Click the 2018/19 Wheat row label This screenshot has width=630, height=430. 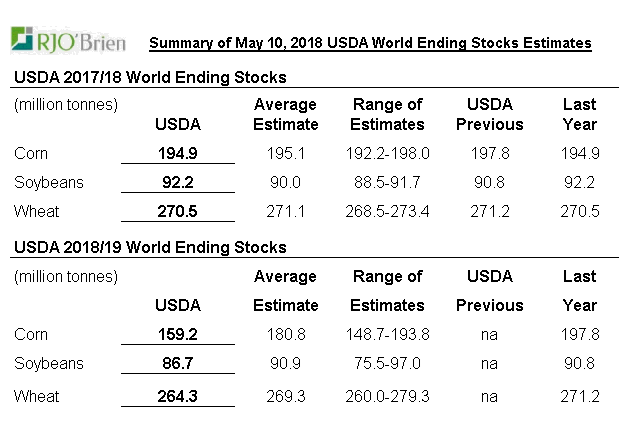pyautogui.click(x=37, y=396)
